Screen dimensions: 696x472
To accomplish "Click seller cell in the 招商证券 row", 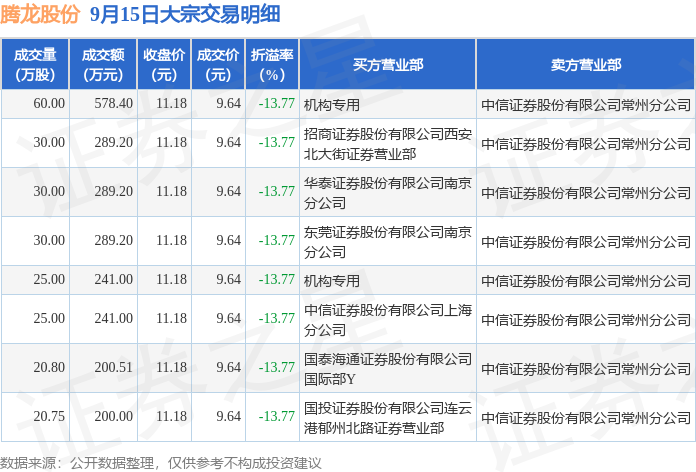I will (x=586, y=144).
